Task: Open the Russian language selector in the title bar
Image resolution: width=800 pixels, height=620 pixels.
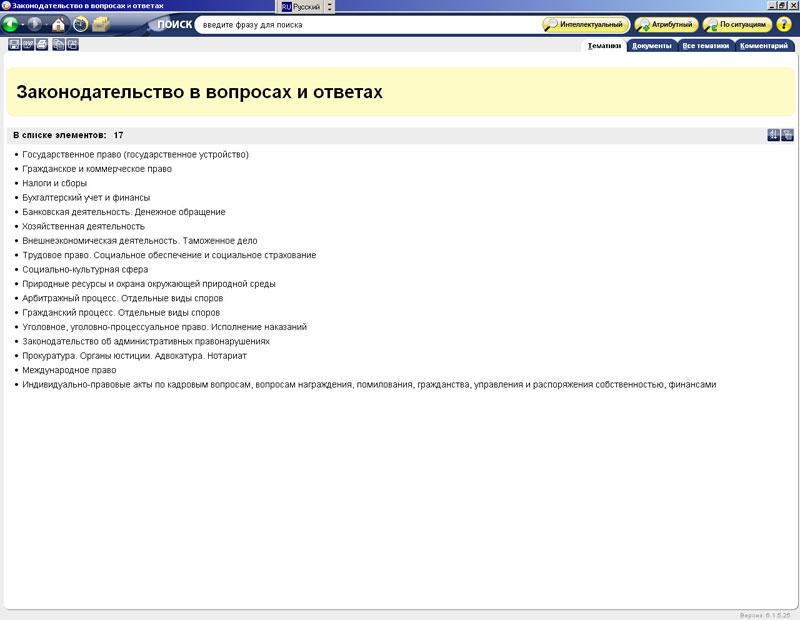Action: click(x=302, y=6)
